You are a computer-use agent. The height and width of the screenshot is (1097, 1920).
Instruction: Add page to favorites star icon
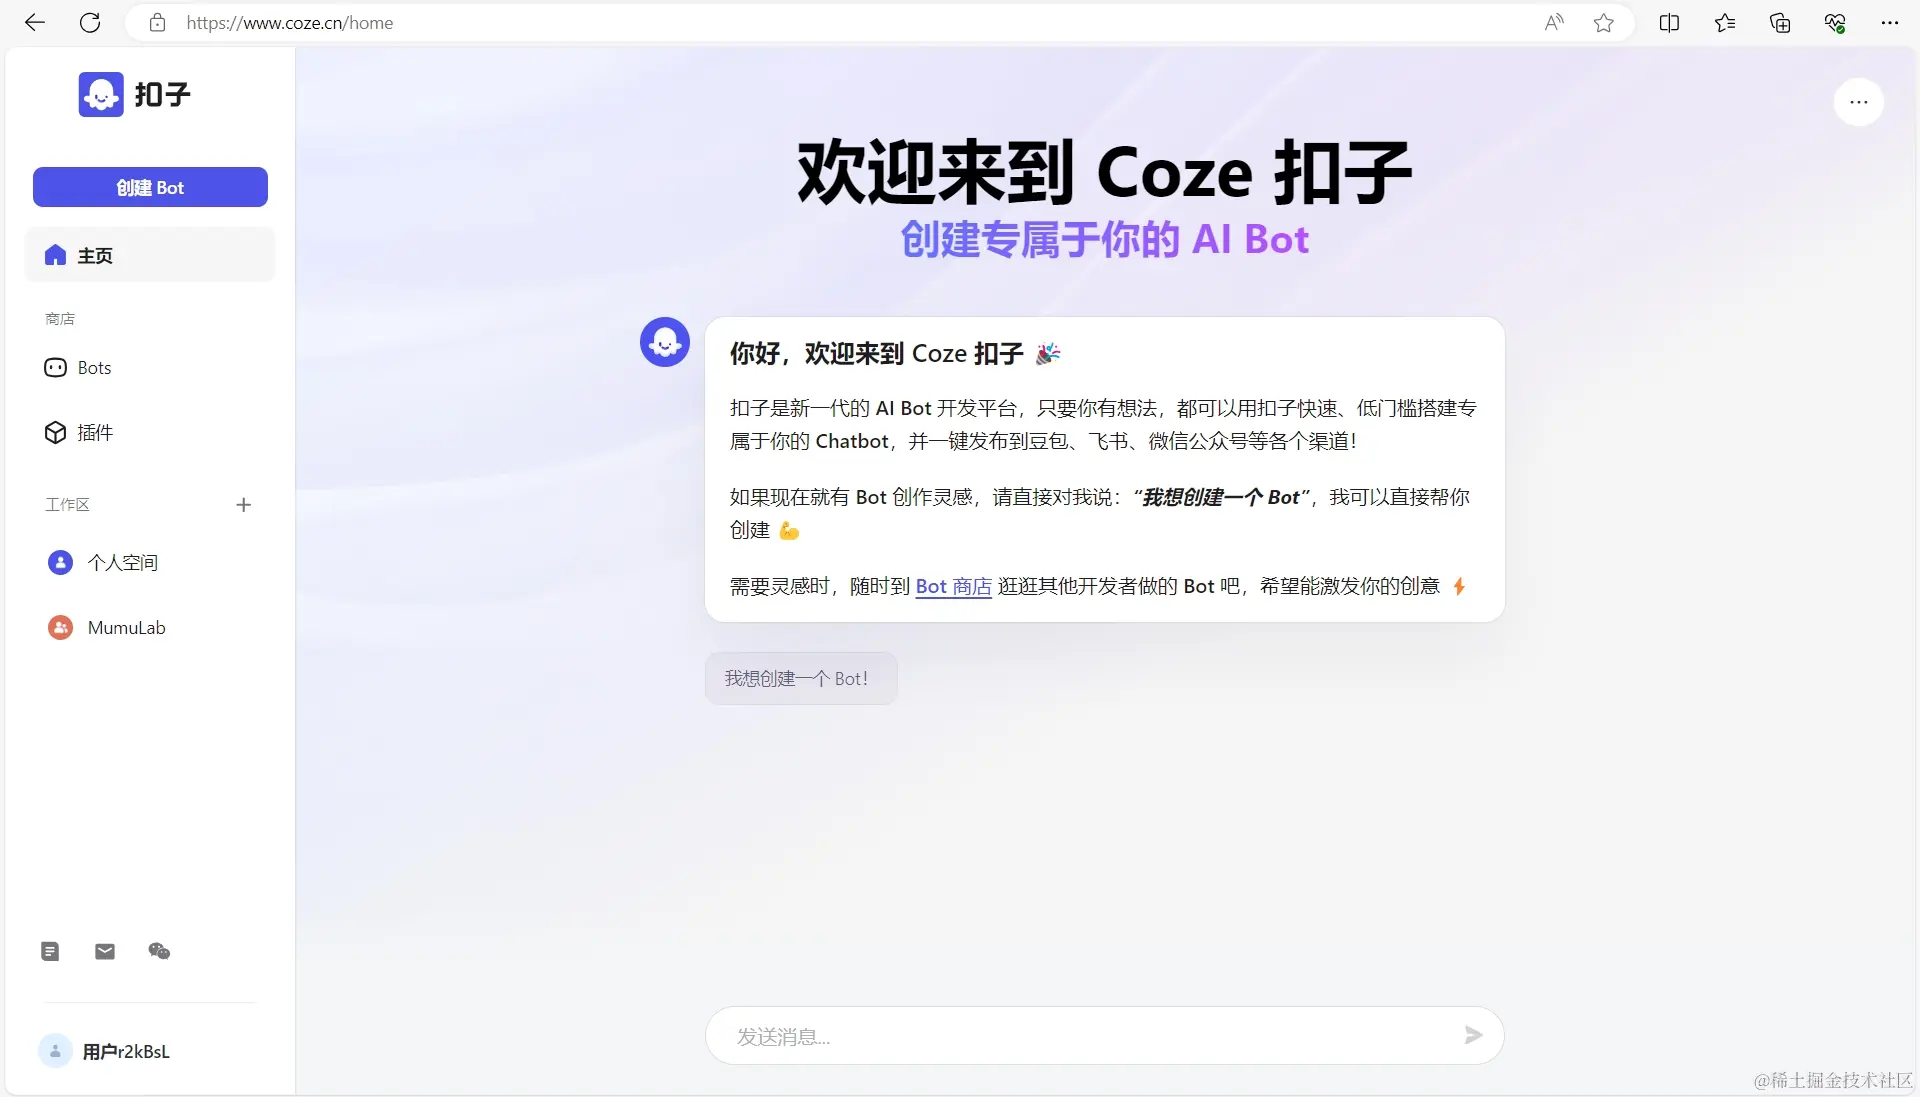point(1604,22)
